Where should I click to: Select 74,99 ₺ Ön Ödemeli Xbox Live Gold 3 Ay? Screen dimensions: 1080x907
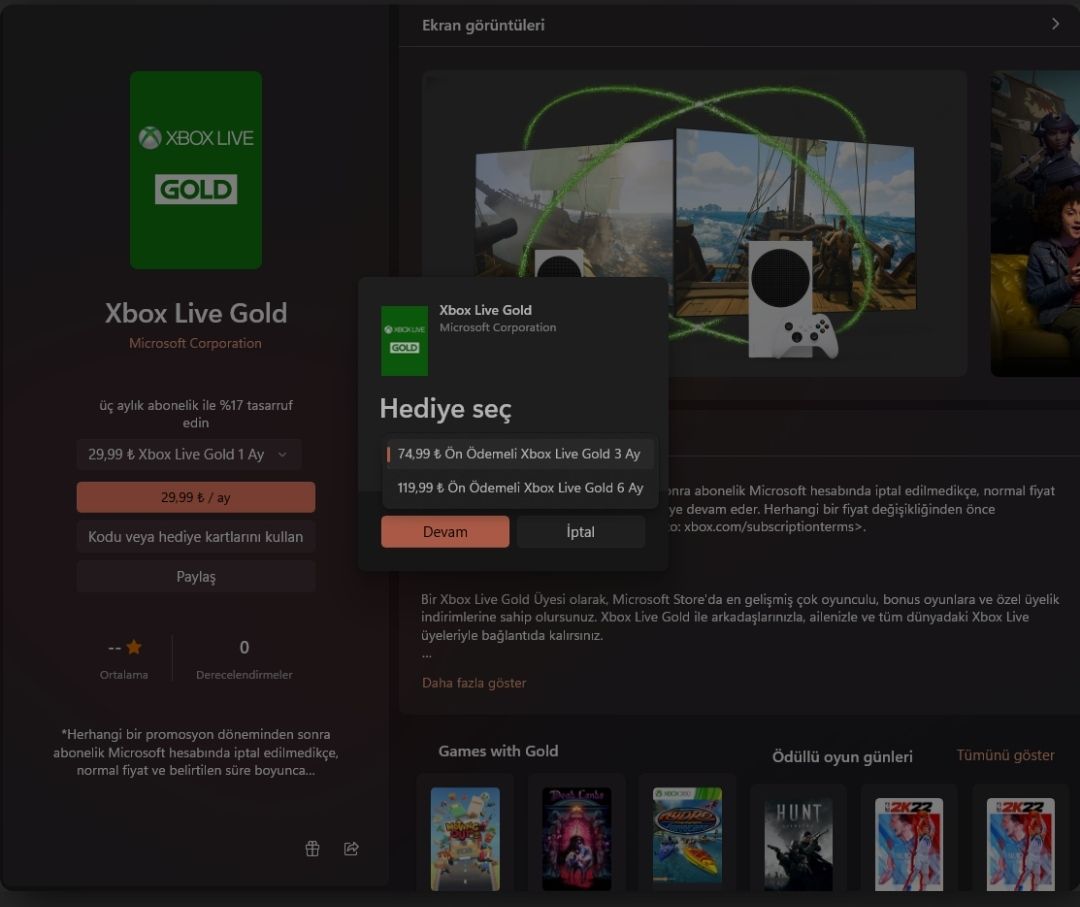pos(519,454)
